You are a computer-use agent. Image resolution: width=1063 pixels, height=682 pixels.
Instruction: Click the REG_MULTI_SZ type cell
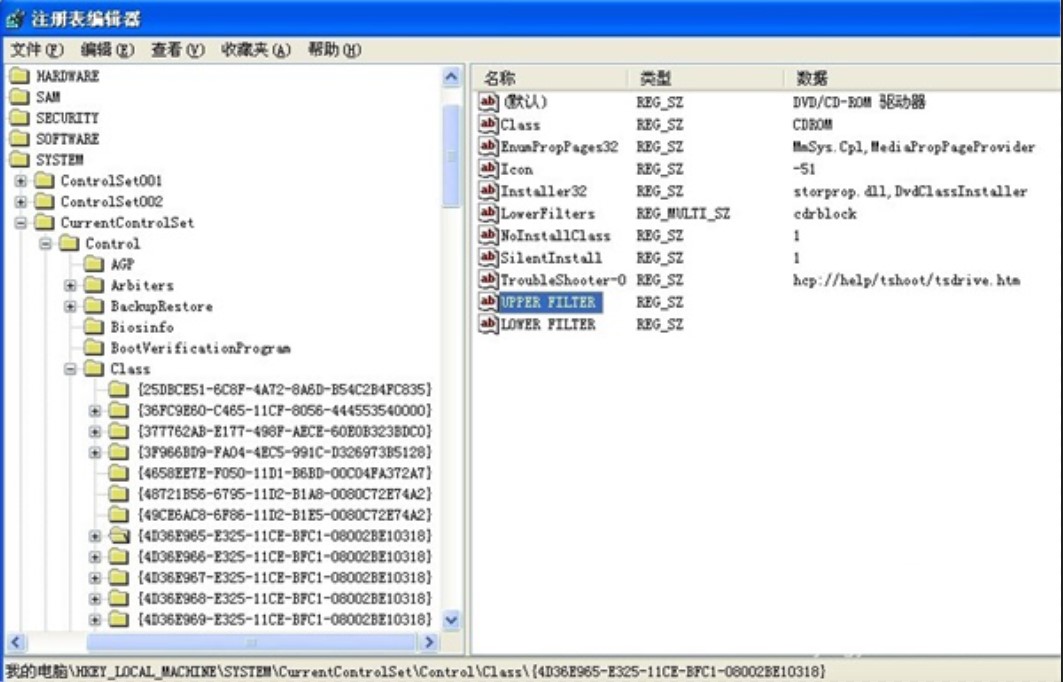click(683, 214)
